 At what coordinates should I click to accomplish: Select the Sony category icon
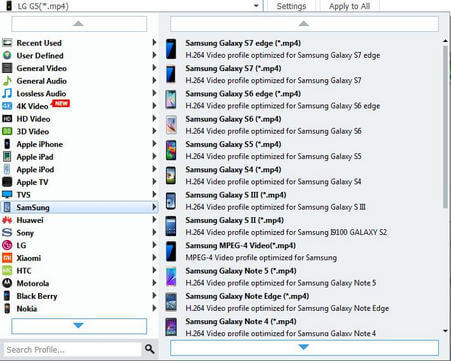[x=7, y=232]
